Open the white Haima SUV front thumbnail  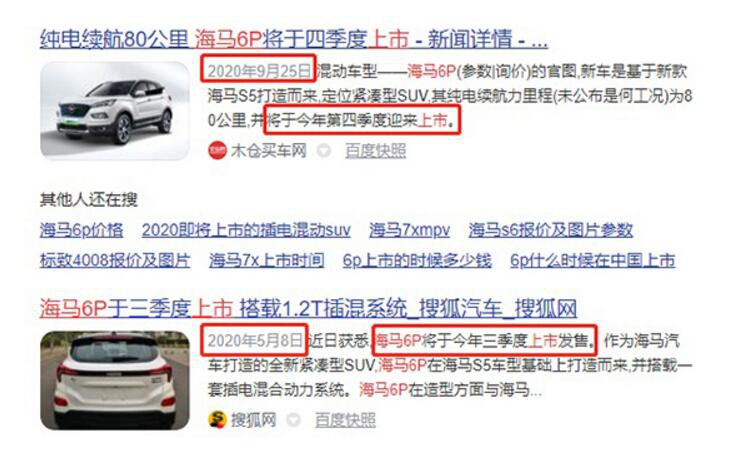[115, 111]
